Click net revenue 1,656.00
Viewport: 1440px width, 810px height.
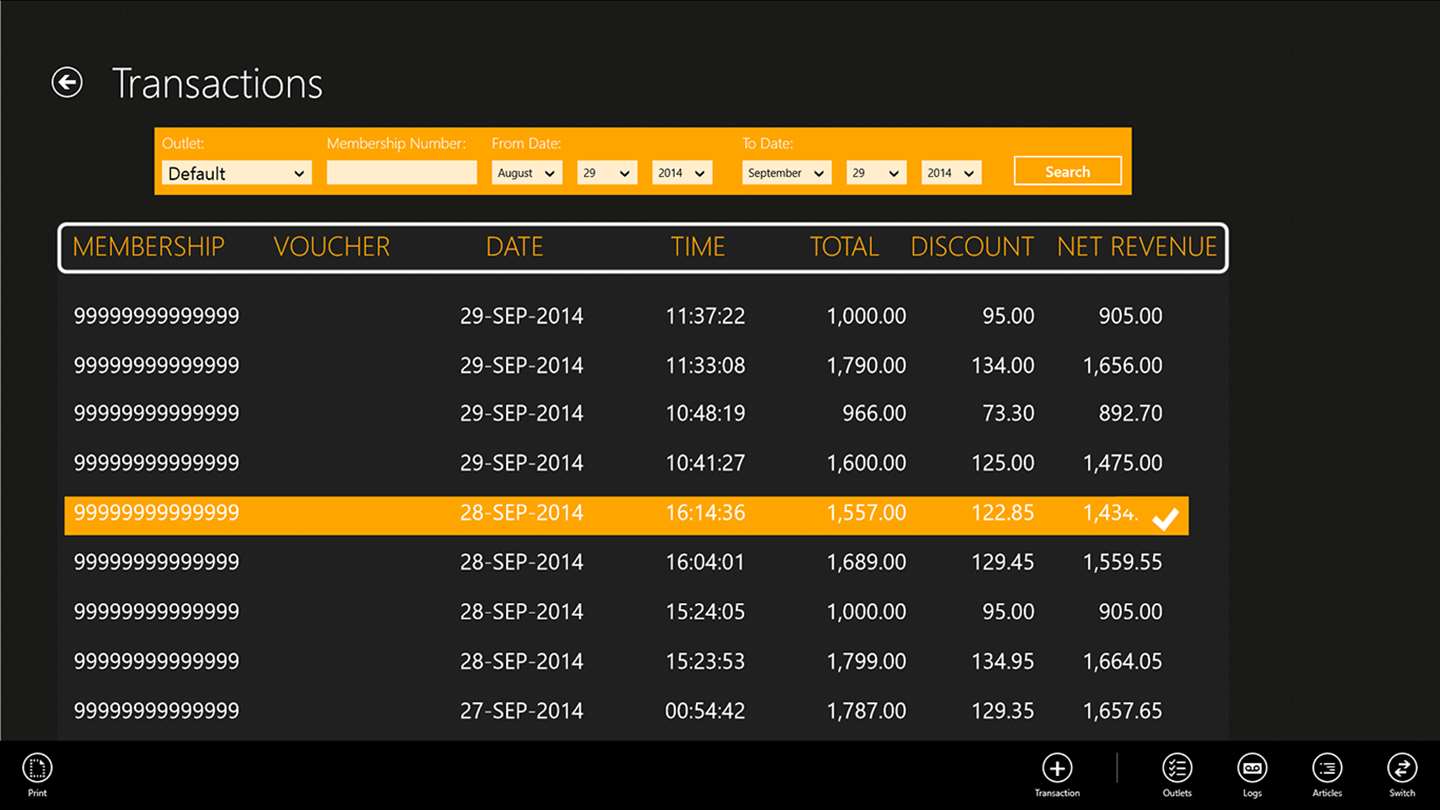(x=1122, y=366)
